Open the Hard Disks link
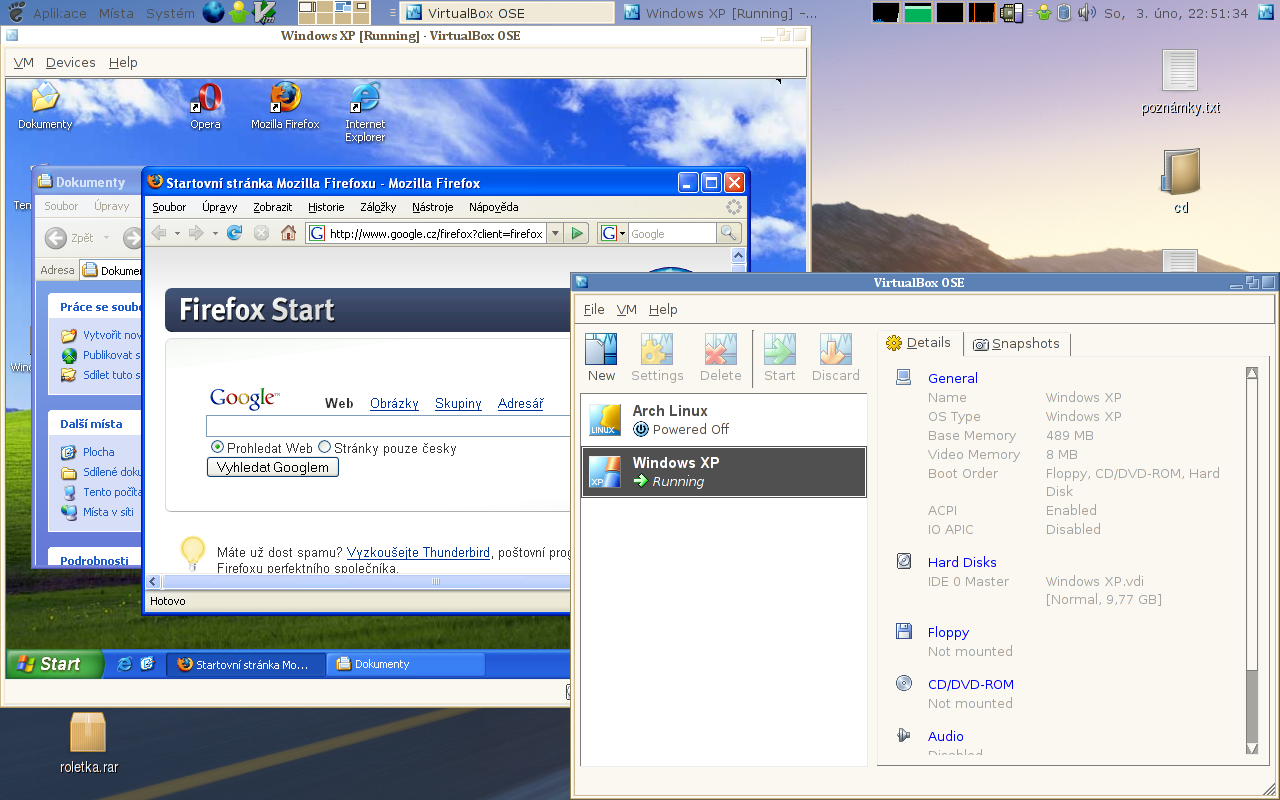Screen dimensions: 1280x800 pos(962,562)
